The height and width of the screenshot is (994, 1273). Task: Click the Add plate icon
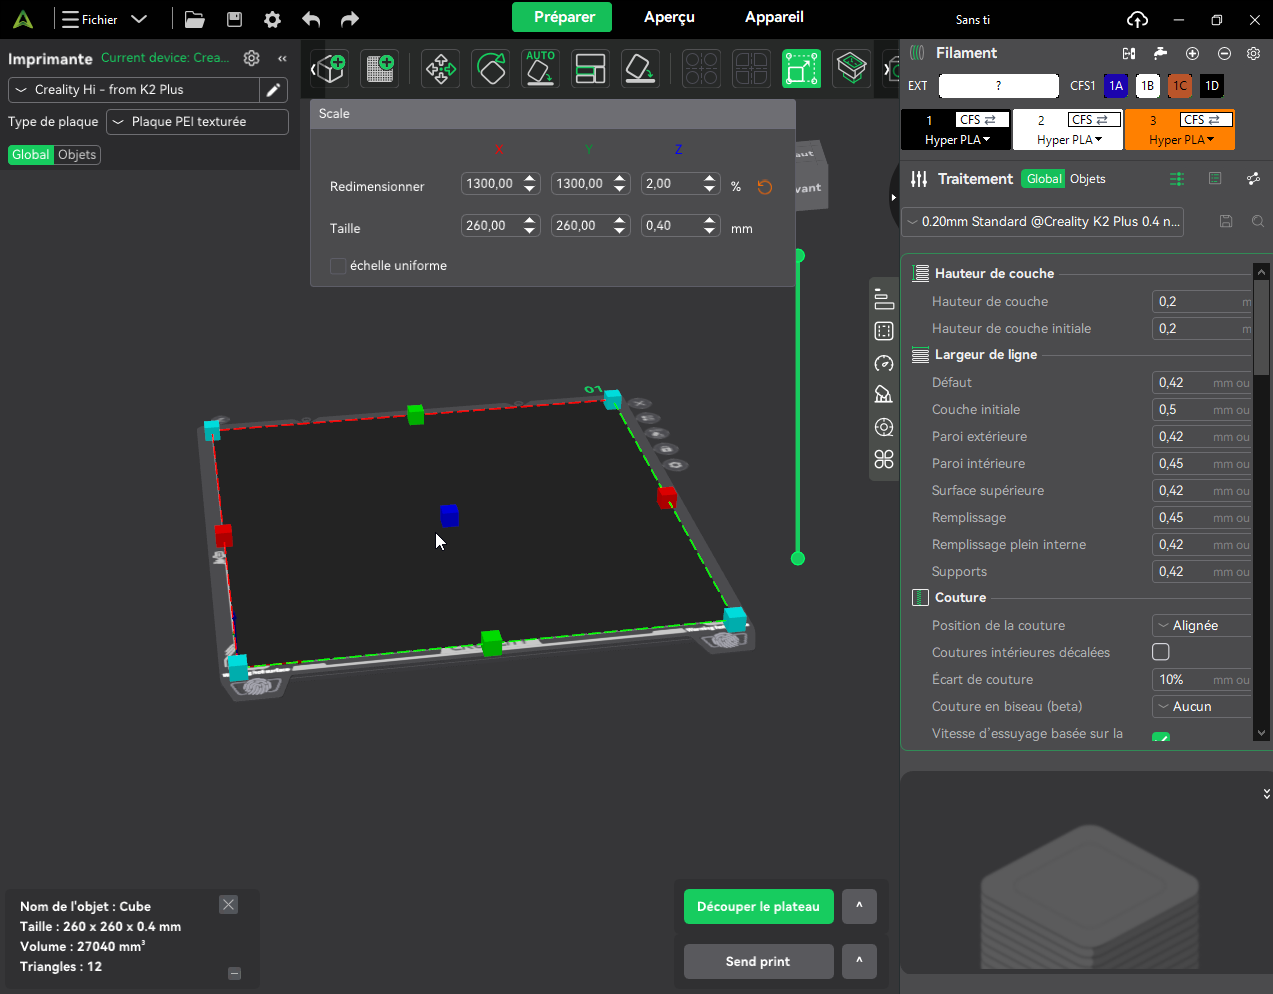pos(380,68)
